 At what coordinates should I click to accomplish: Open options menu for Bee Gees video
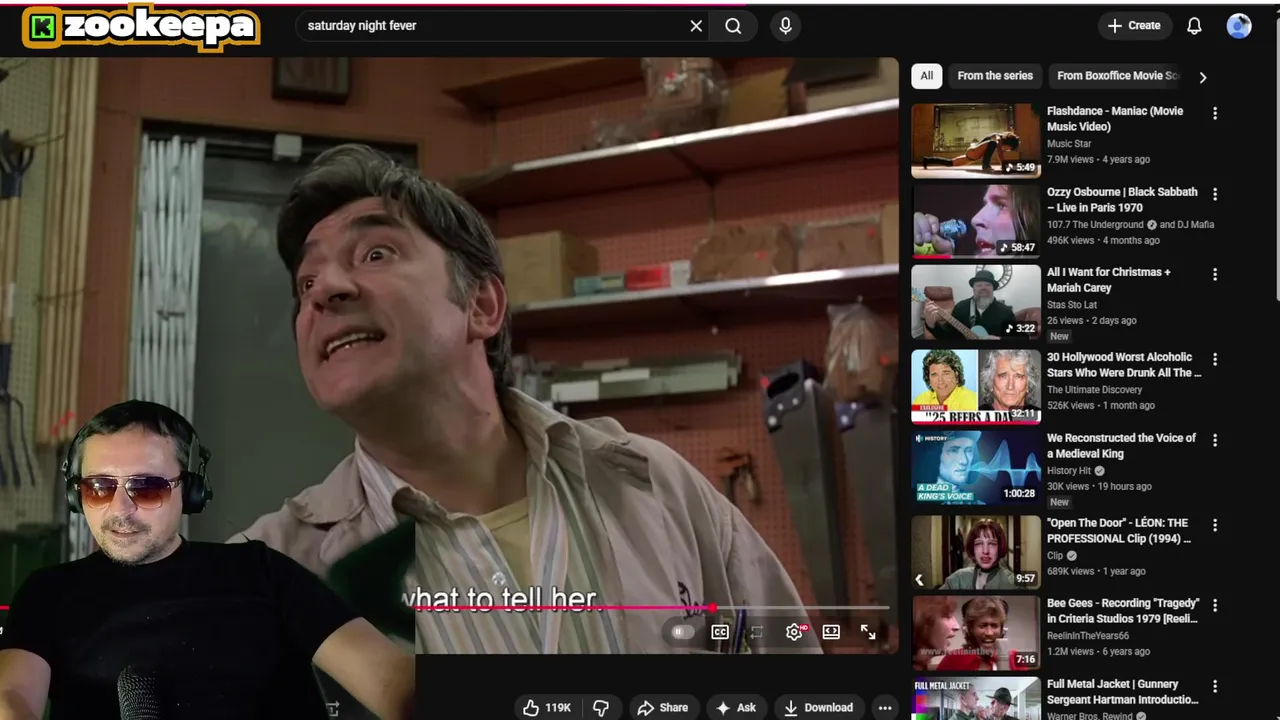[x=1215, y=606]
